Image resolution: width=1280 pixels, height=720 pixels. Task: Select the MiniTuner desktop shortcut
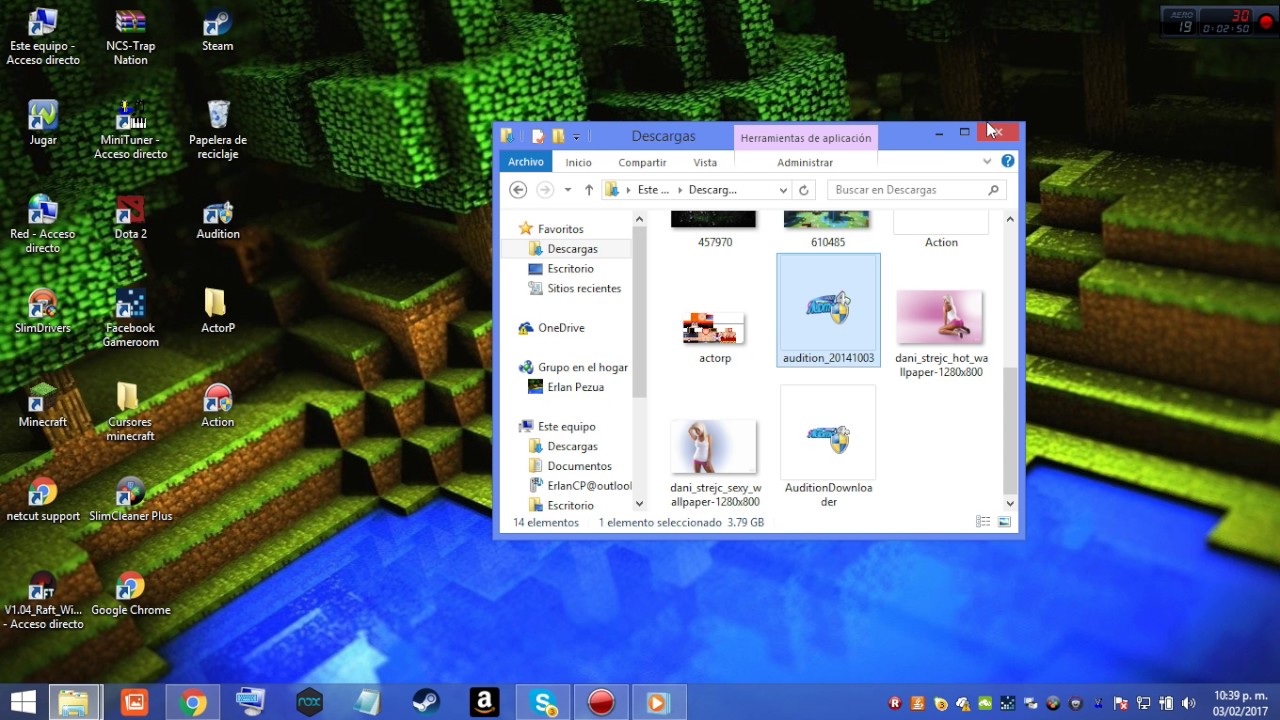(x=130, y=128)
